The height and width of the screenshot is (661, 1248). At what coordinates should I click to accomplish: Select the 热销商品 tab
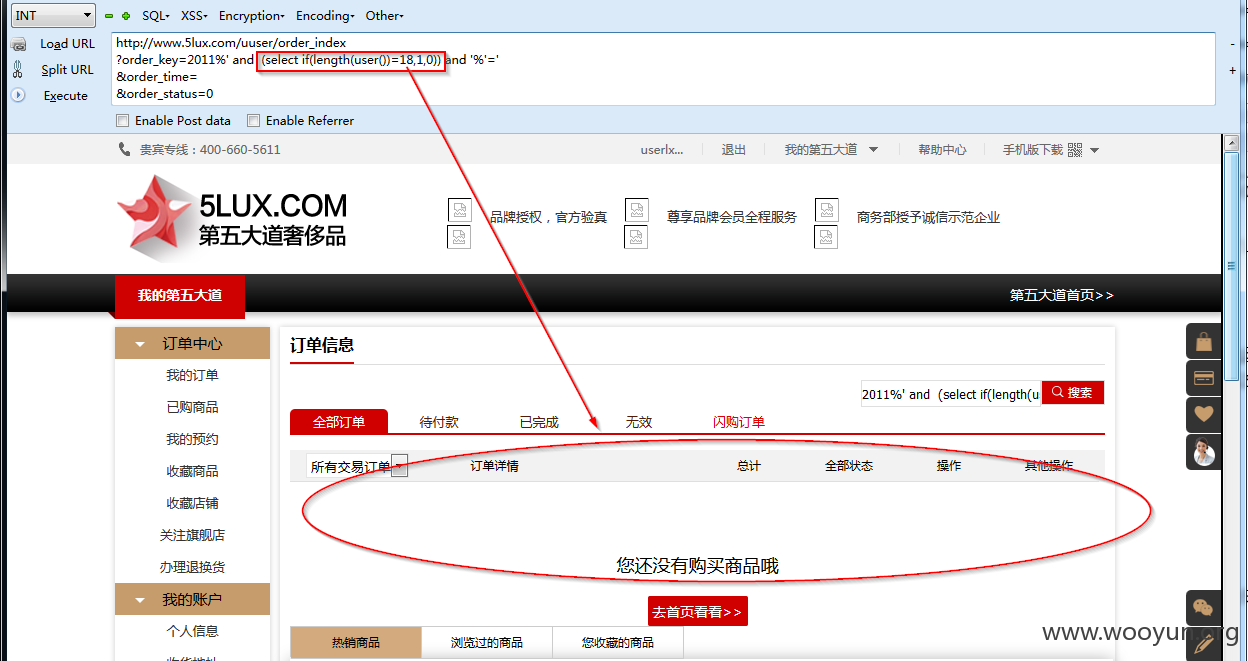click(356, 642)
